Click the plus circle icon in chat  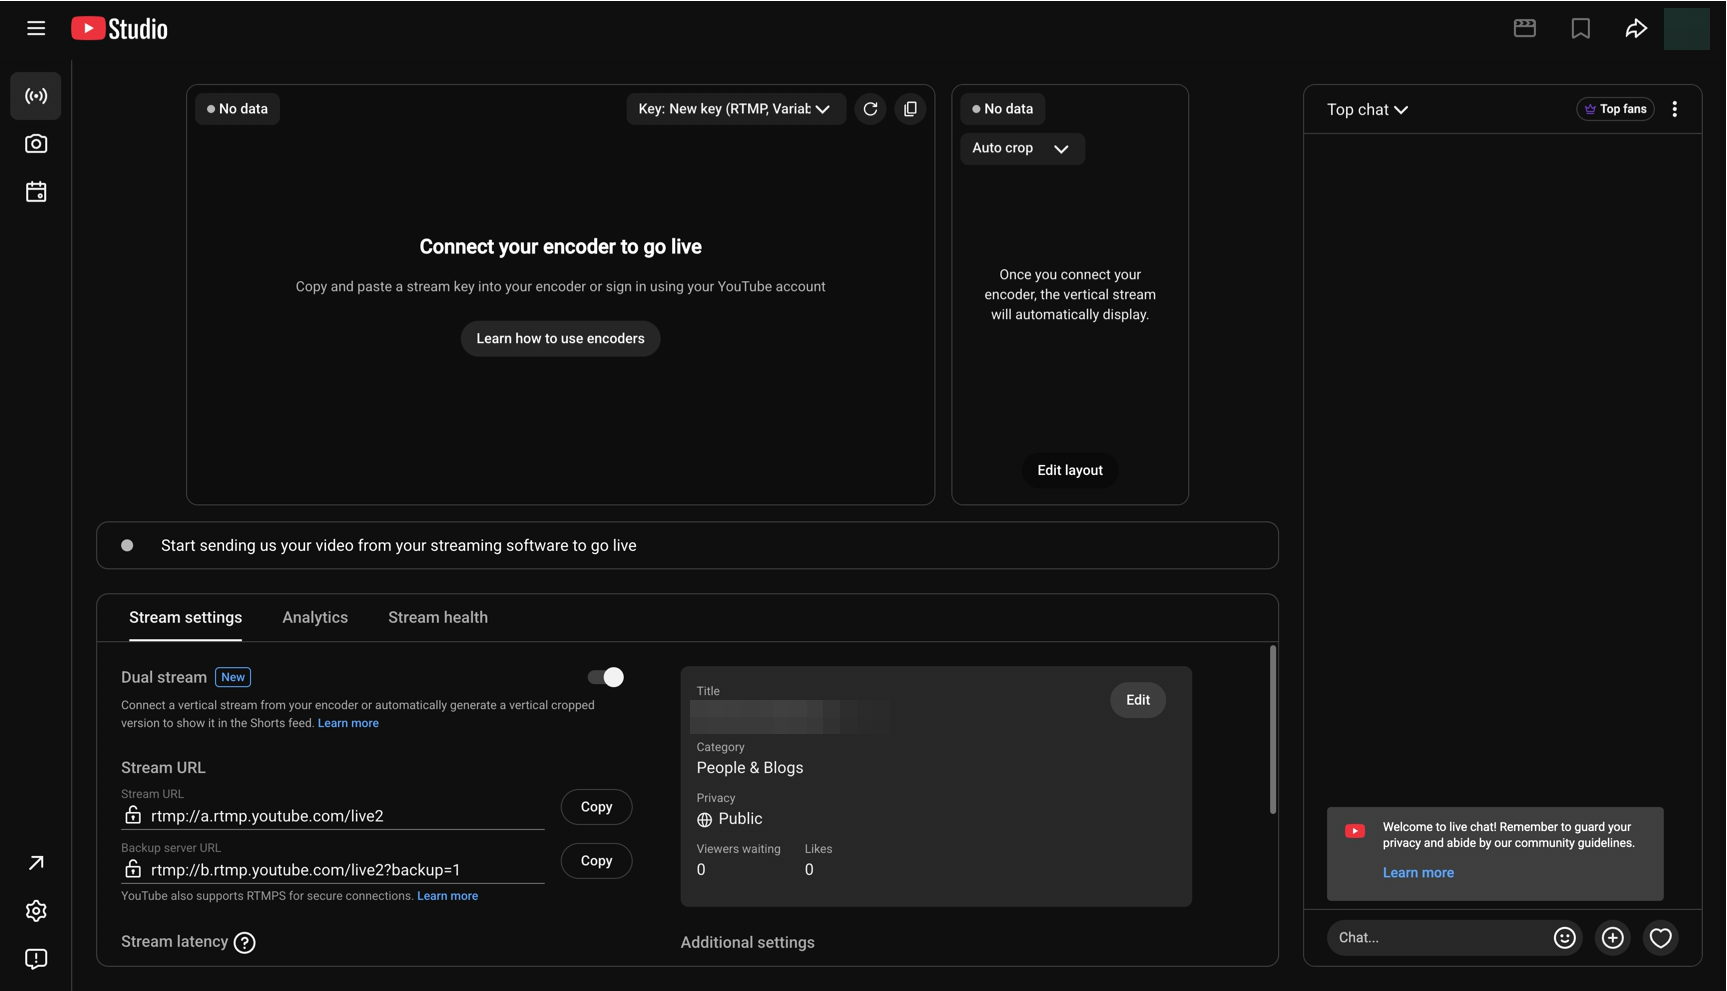[x=1612, y=937]
